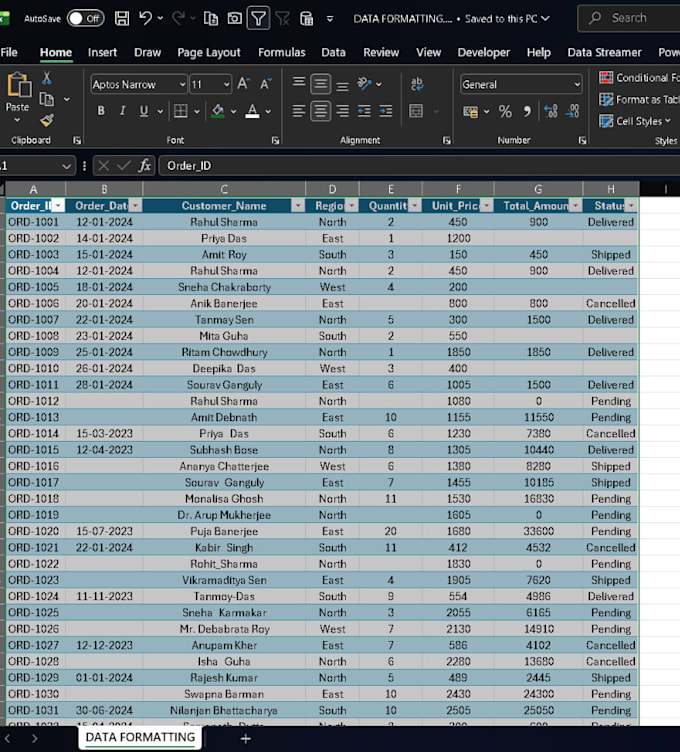
Task: Click the Borders grid icon
Action: coord(181,111)
